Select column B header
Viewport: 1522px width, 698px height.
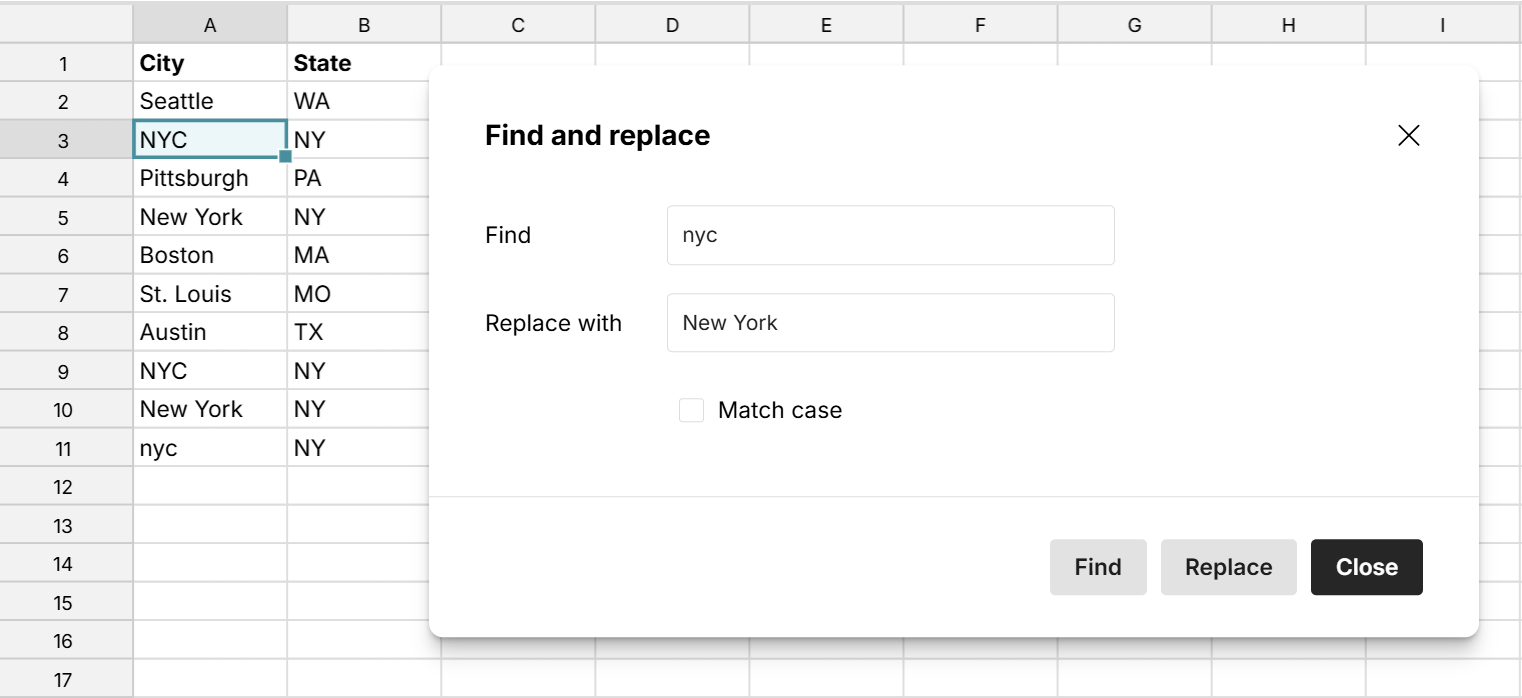[x=363, y=23]
